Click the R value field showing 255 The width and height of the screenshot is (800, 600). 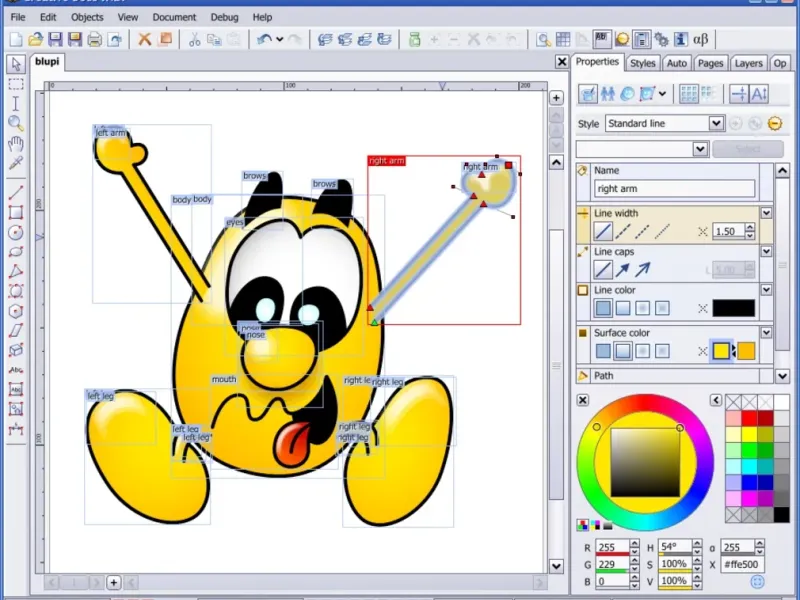613,547
